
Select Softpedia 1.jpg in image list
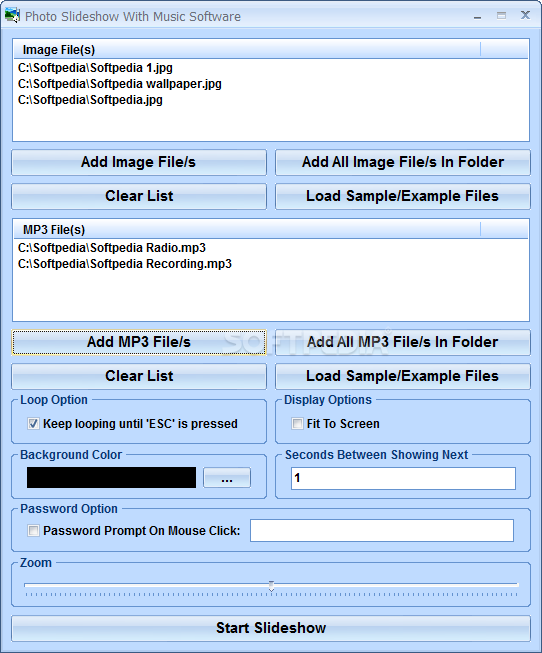tap(95, 68)
